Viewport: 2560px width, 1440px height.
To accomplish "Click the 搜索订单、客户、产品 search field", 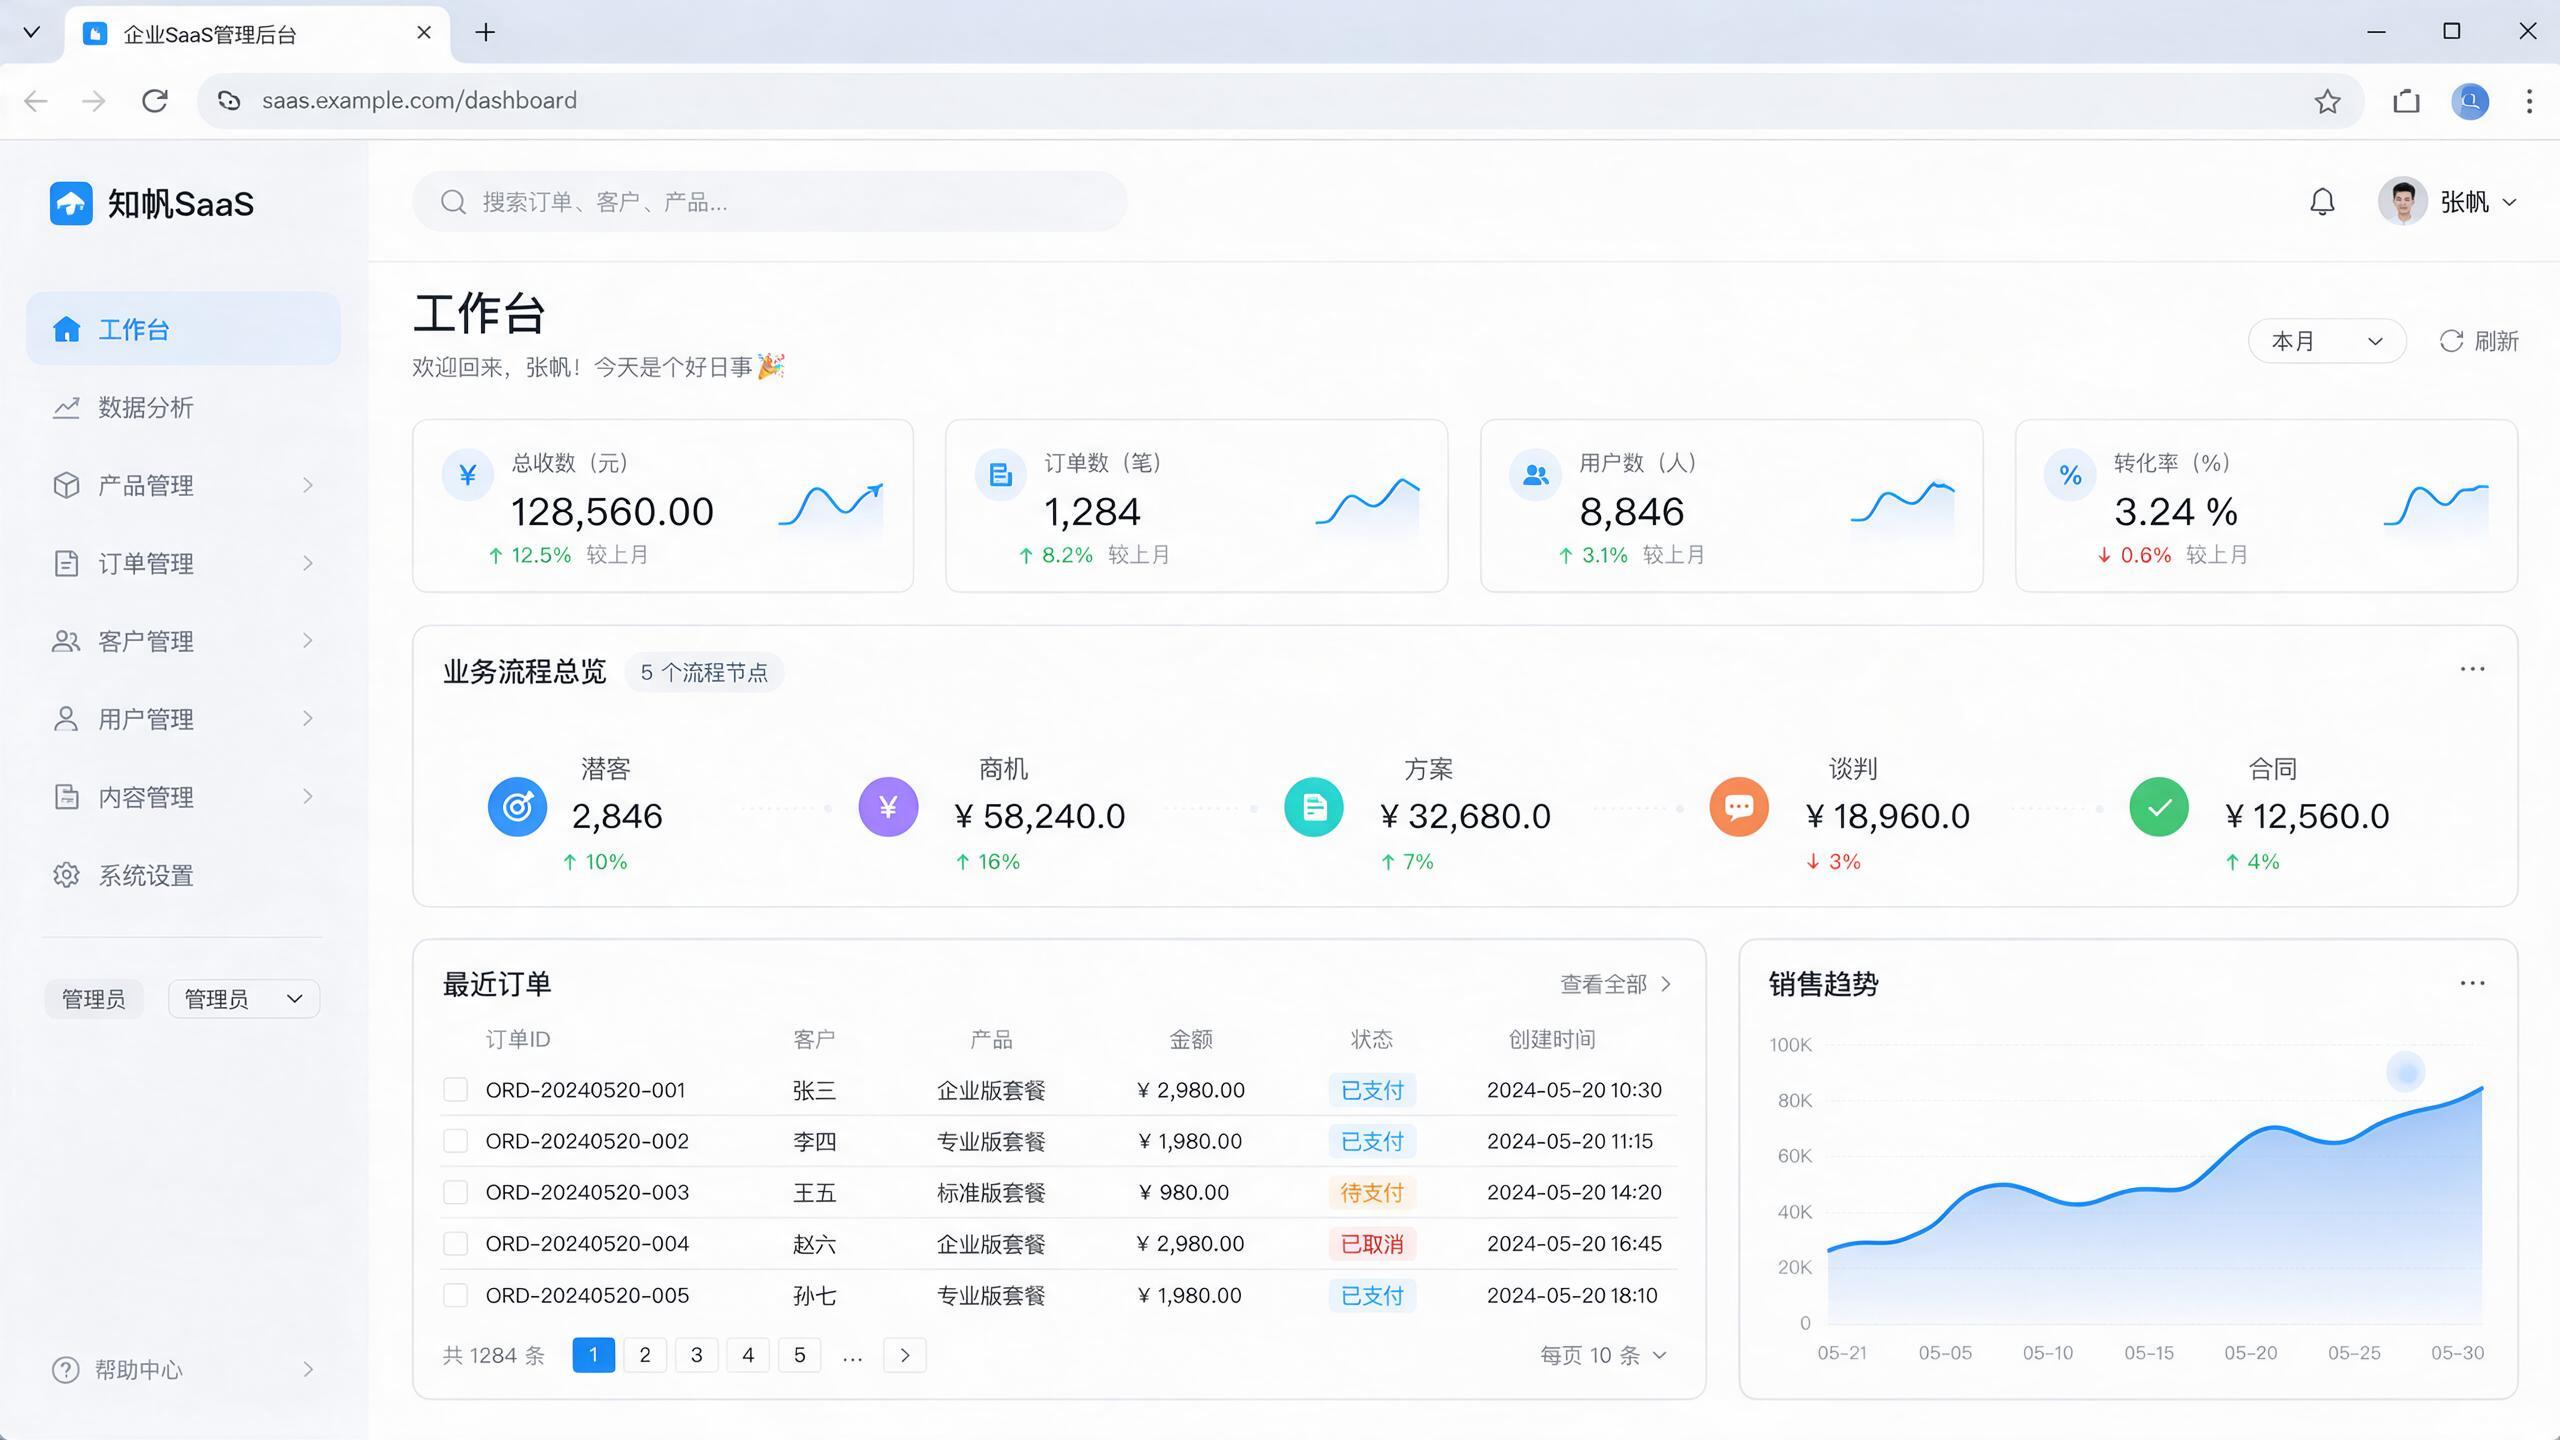I will tap(770, 202).
